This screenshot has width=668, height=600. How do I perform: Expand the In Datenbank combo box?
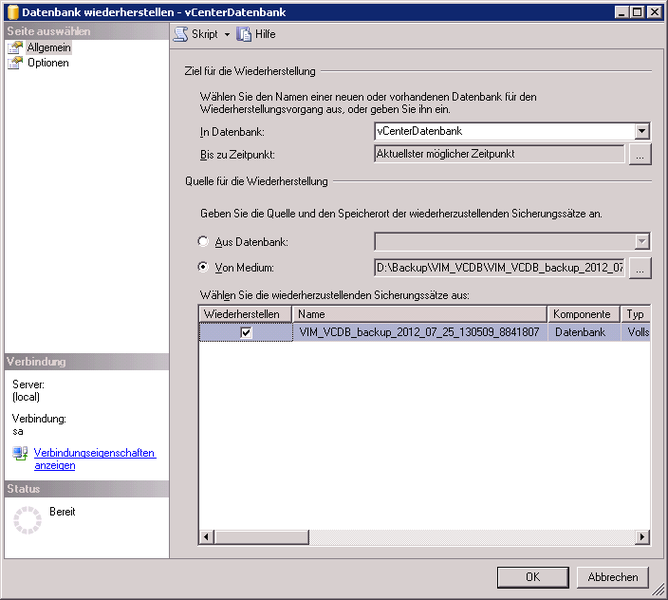pyautogui.click(x=642, y=131)
